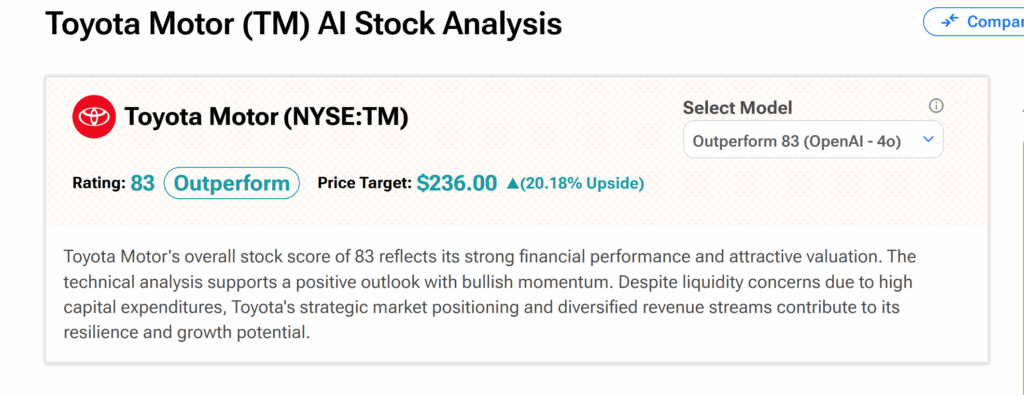Click the Select Model label
Viewport: 1024px width, 395px height.
pyautogui.click(x=737, y=107)
